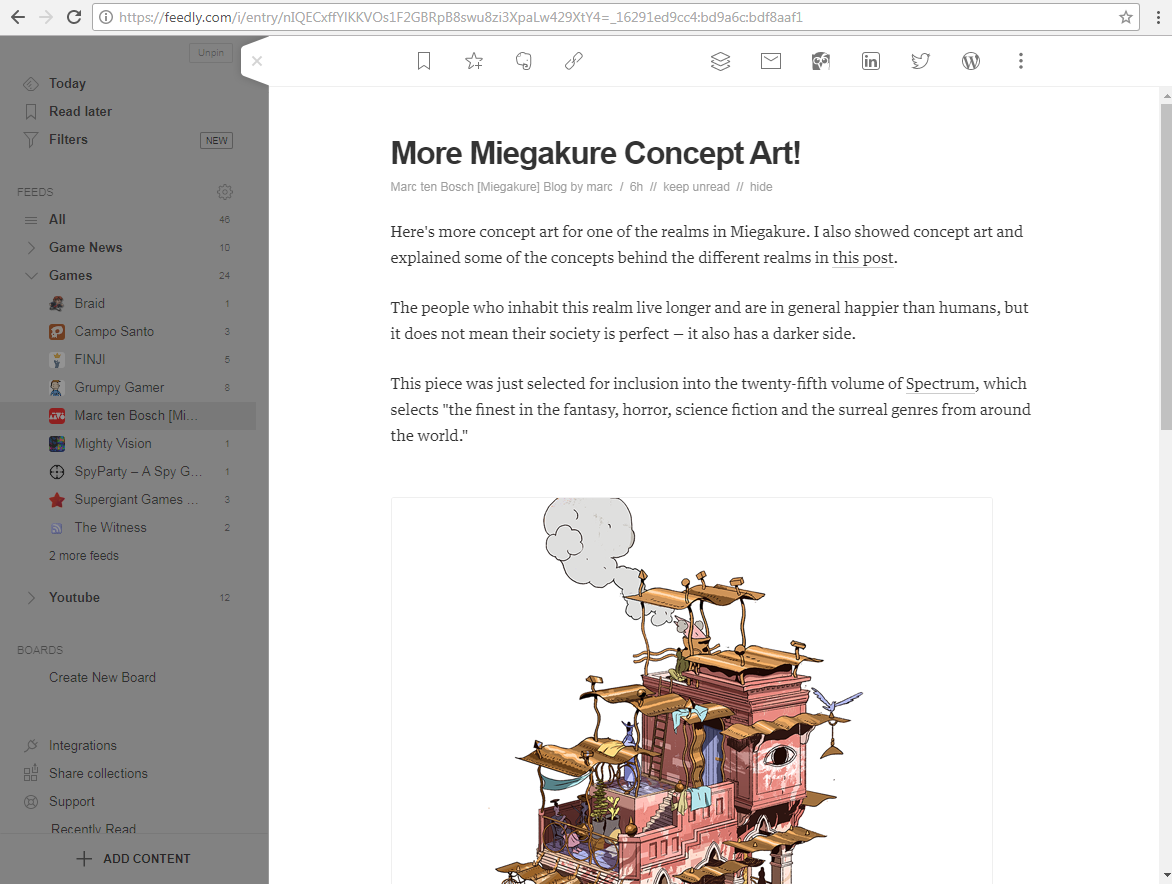Bookmark this page with the browser star

[x=1126, y=17]
